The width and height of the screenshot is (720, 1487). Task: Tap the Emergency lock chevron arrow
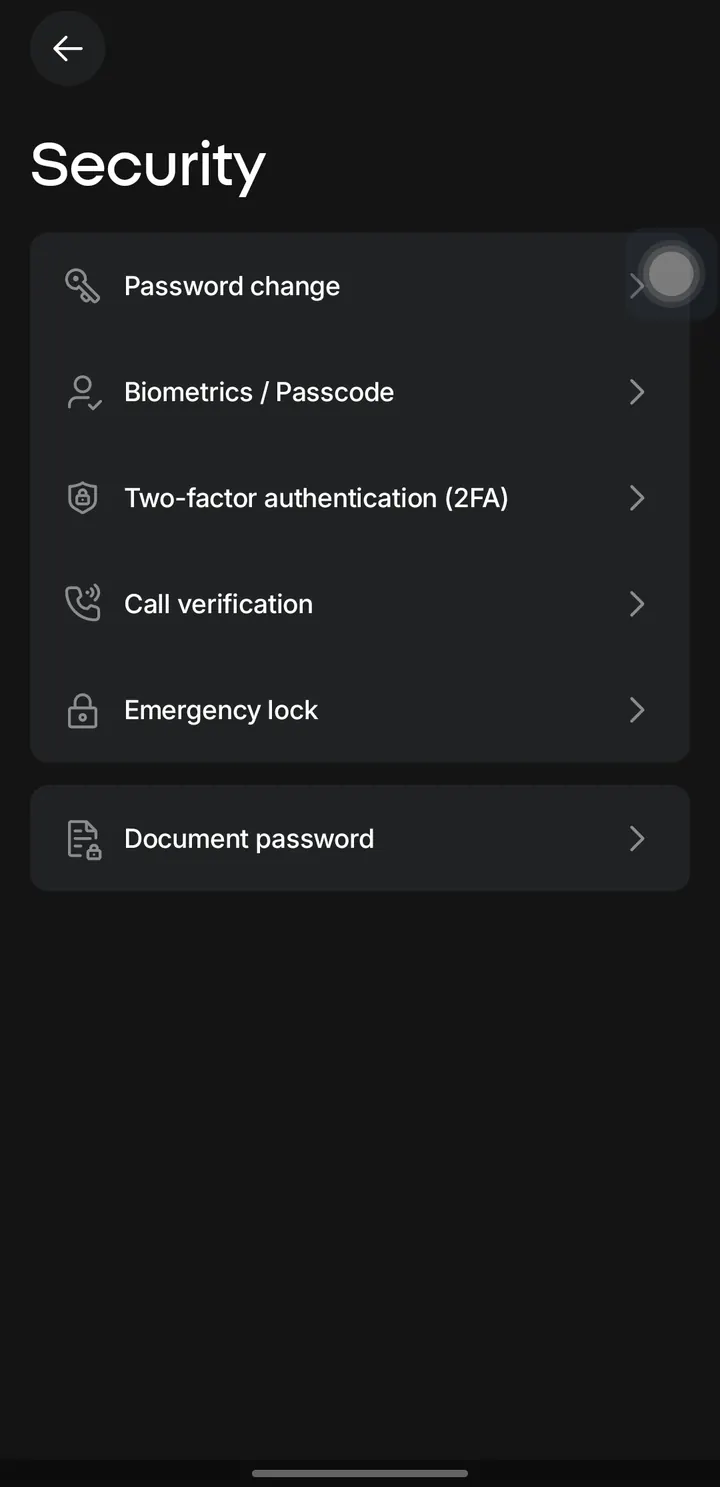tap(636, 710)
